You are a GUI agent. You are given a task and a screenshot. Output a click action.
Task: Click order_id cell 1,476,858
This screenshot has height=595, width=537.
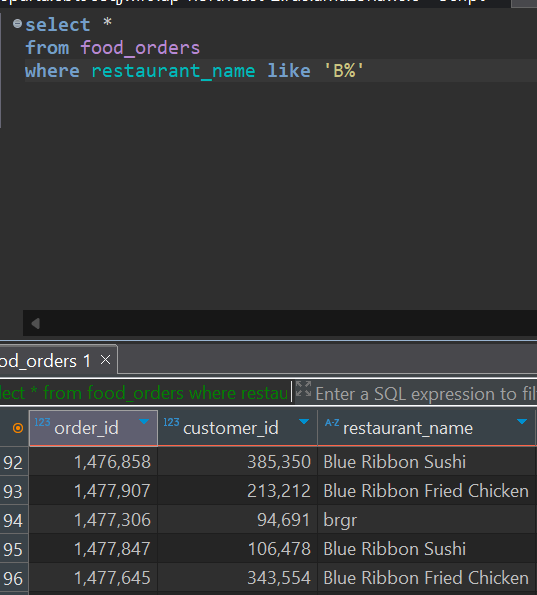coord(93,462)
